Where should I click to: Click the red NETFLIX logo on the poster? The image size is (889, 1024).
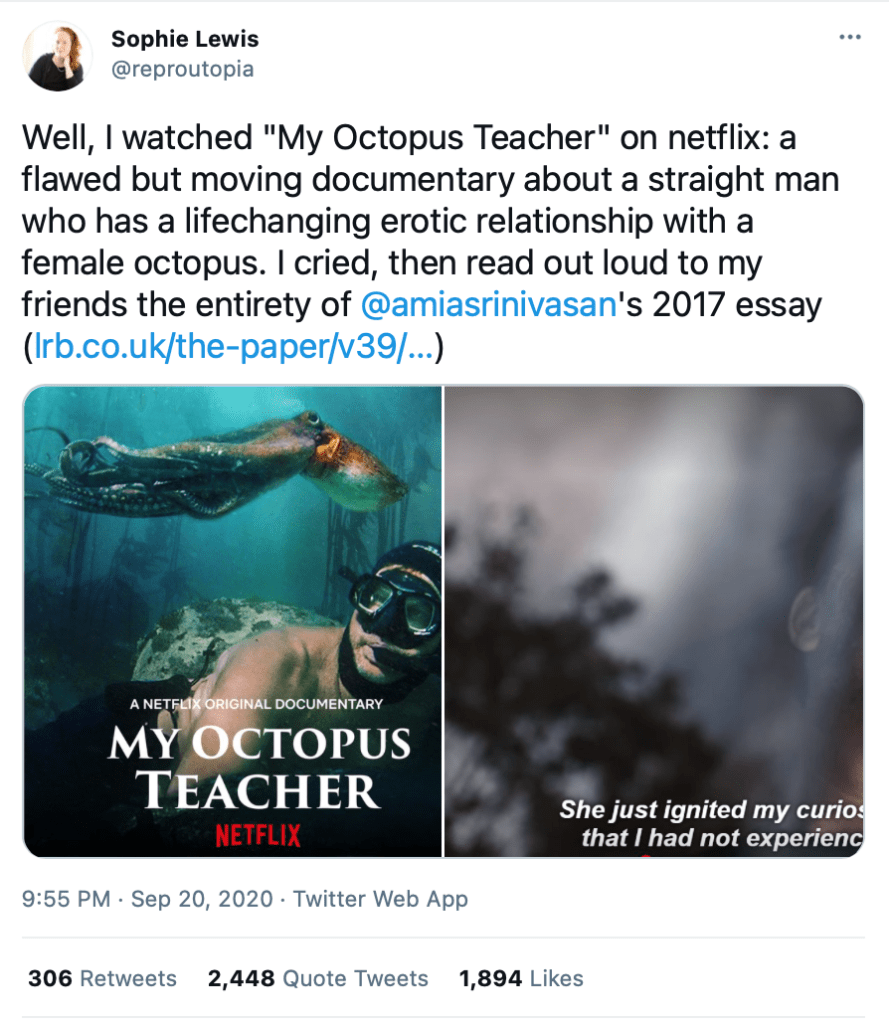click(258, 833)
